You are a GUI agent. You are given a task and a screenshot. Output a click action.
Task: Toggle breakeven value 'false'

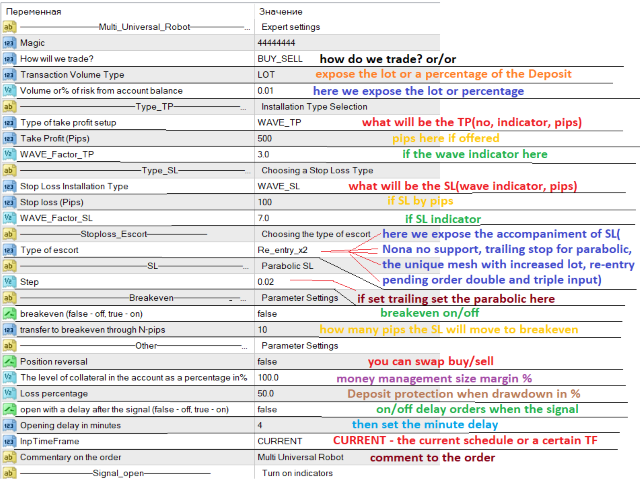(267, 314)
